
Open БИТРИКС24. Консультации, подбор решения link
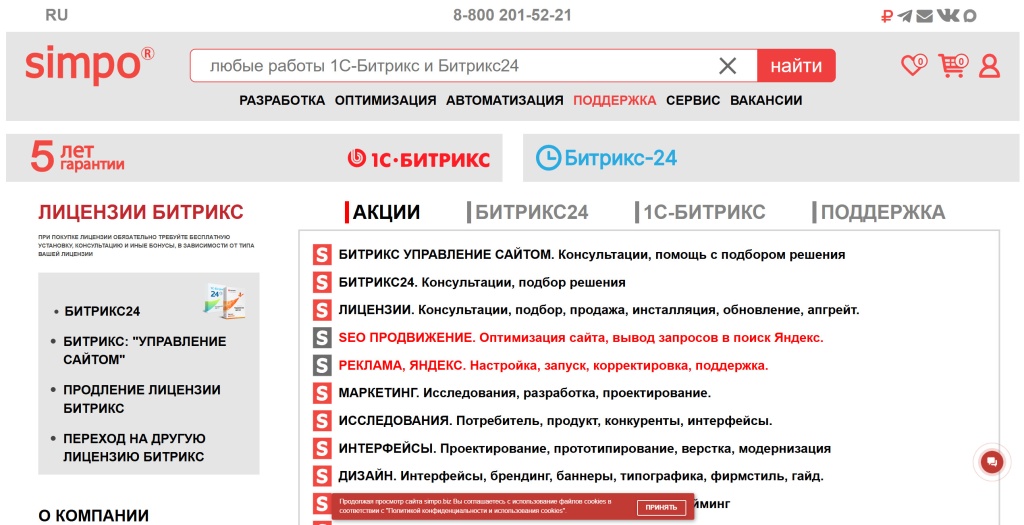coord(482,283)
